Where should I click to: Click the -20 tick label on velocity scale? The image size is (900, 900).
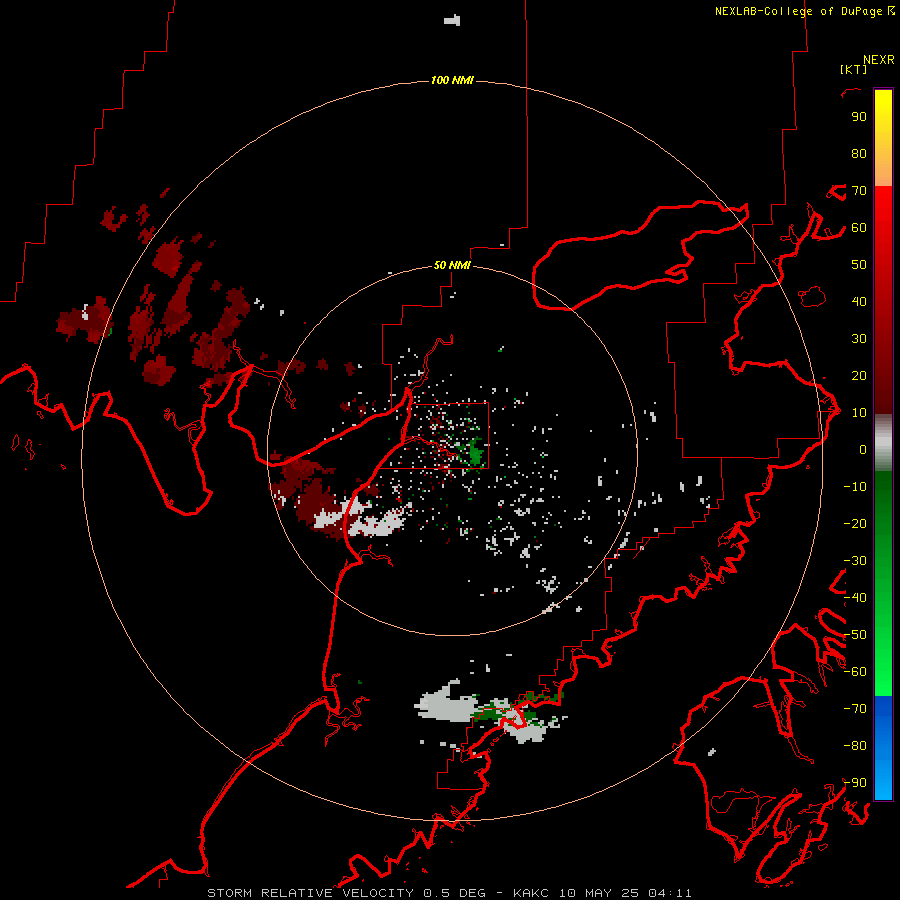pos(855,524)
